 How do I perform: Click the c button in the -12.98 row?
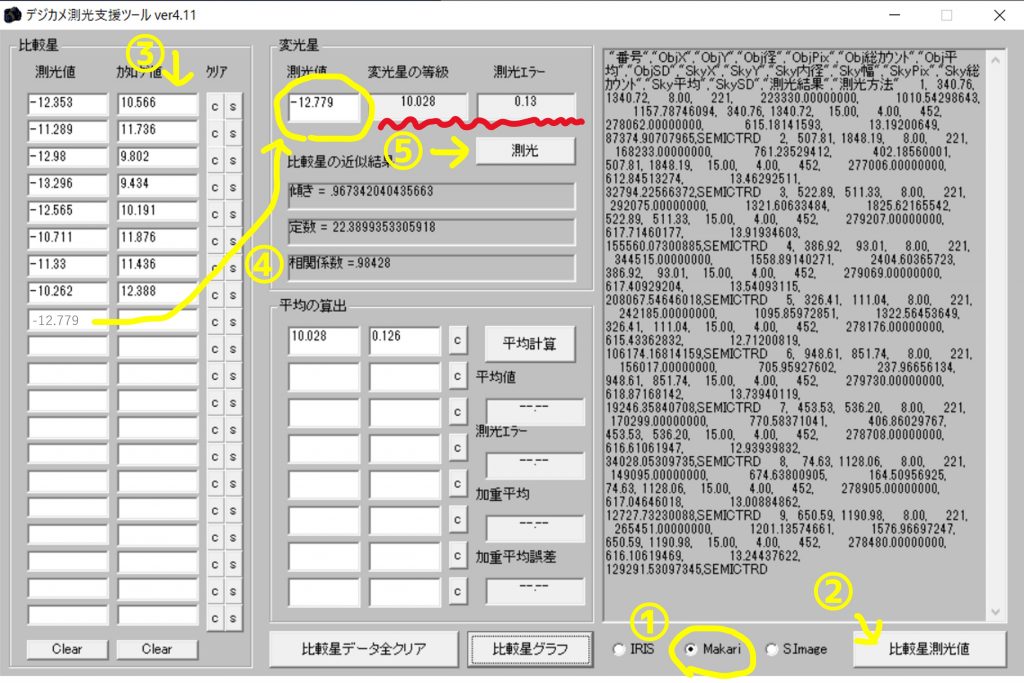pyautogui.click(x=215, y=161)
